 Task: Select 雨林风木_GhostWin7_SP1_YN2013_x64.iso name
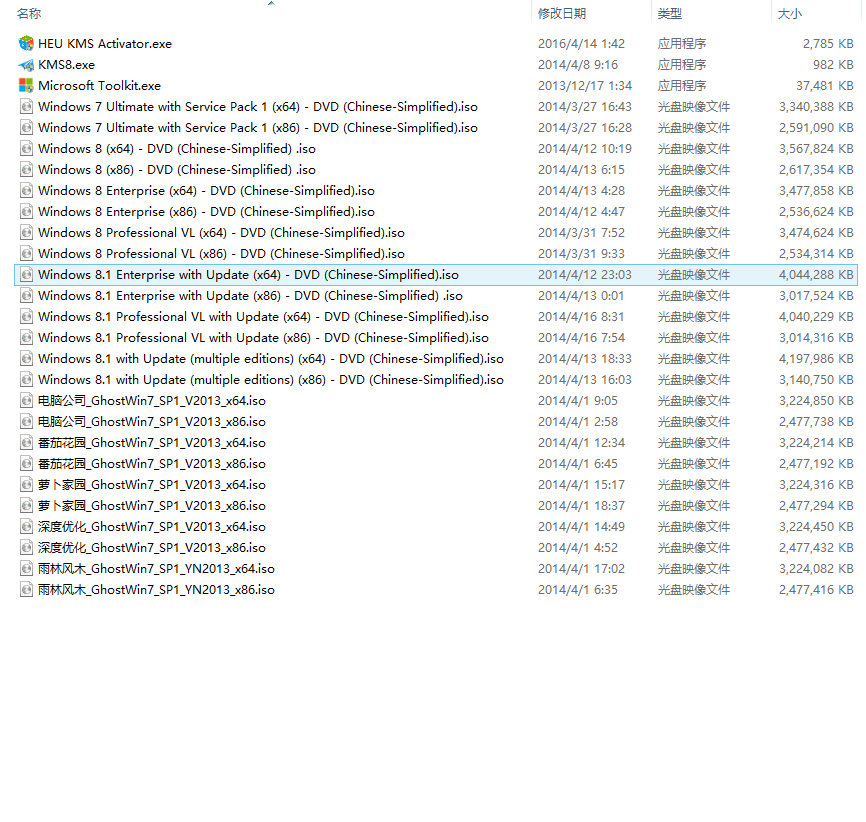click(156, 568)
